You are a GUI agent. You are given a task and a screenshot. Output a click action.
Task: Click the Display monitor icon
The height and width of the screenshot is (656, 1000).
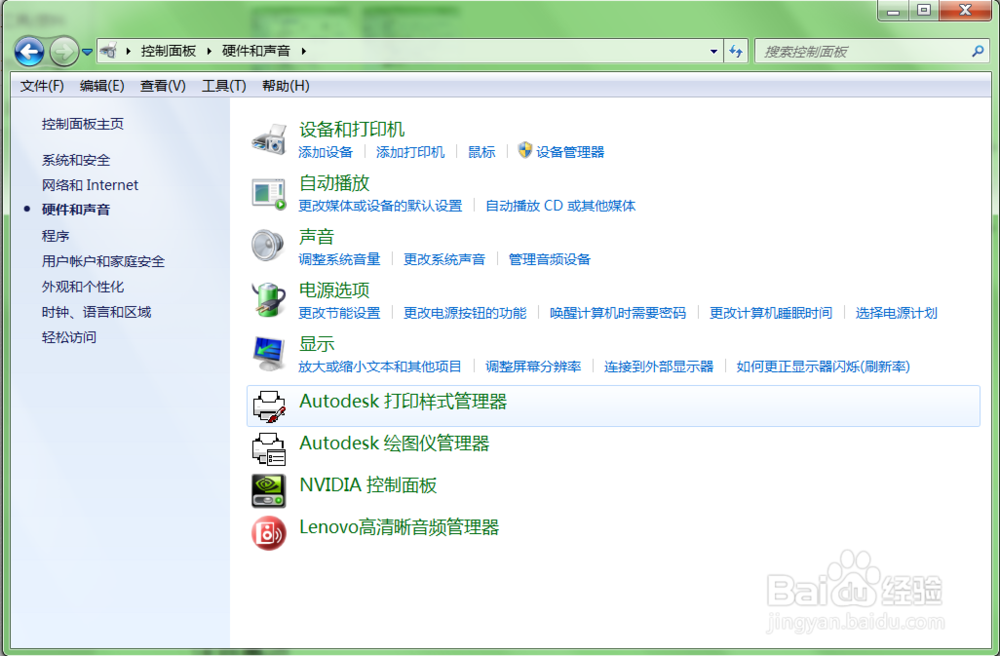pyautogui.click(x=268, y=353)
